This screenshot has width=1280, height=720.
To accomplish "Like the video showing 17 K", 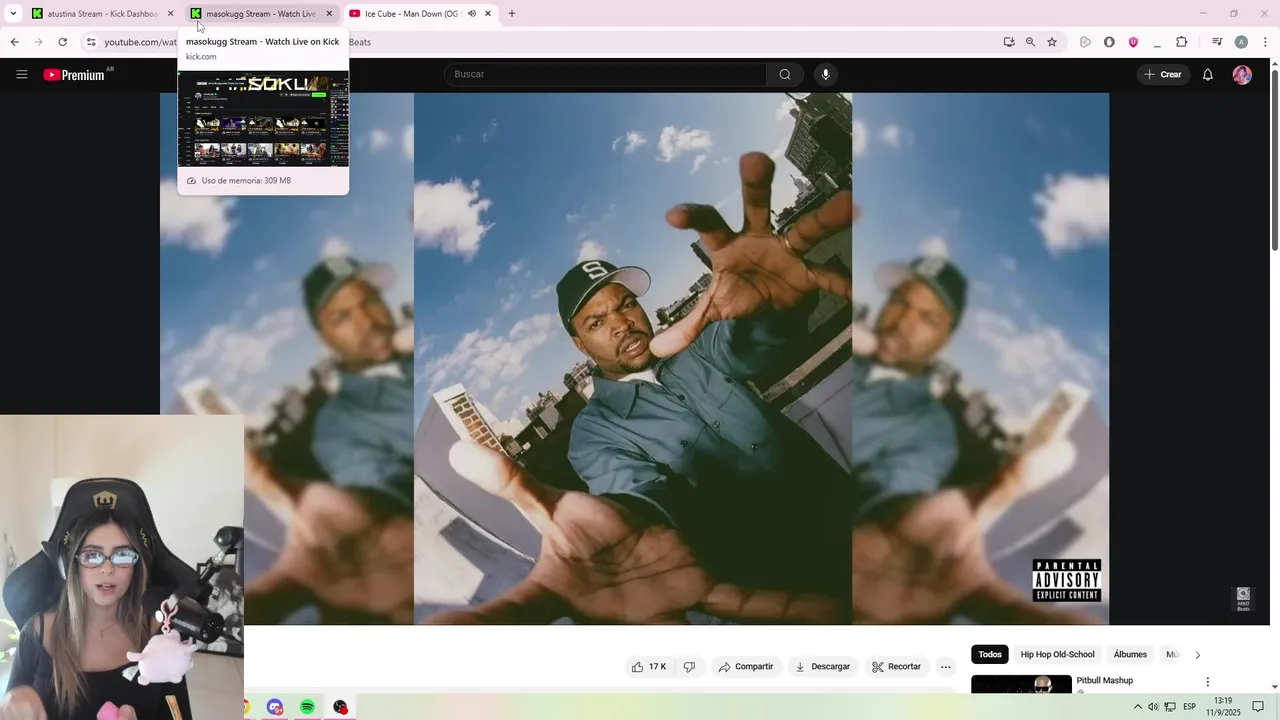I will pyautogui.click(x=648, y=667).
